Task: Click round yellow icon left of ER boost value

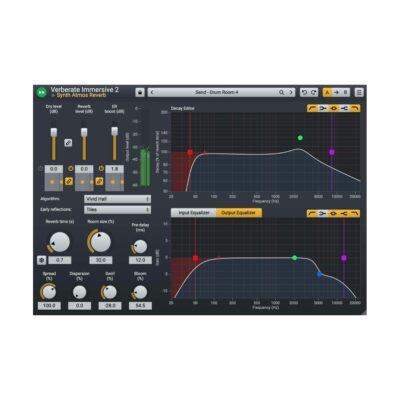Action: tap(101, 169)
